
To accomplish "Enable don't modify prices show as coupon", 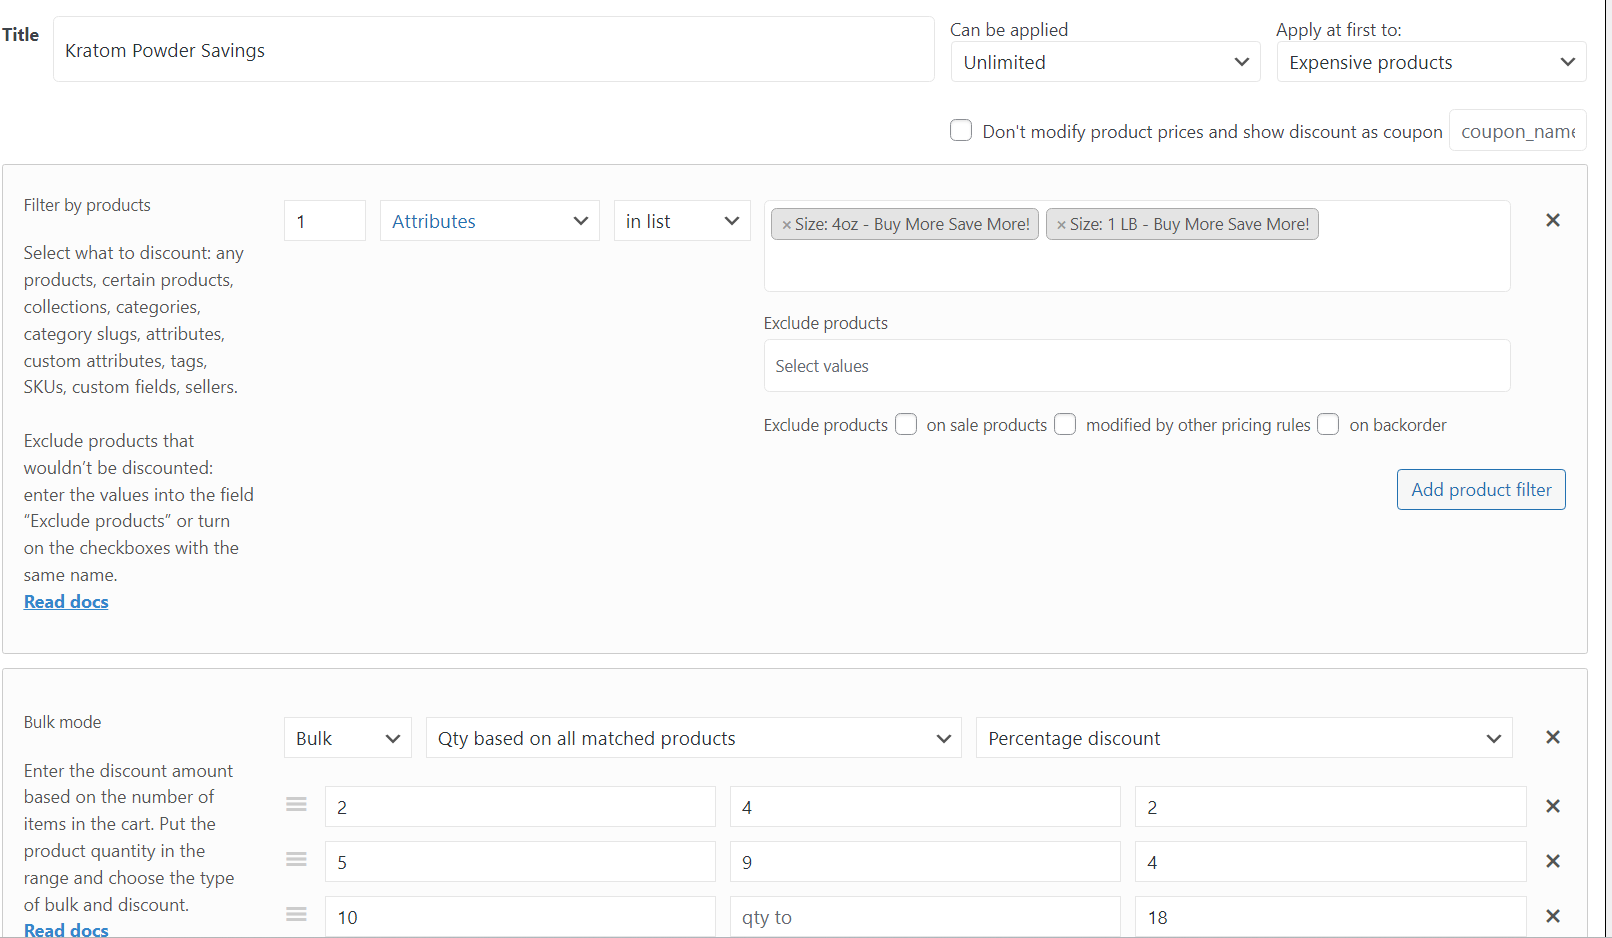I will coord(961,130).
